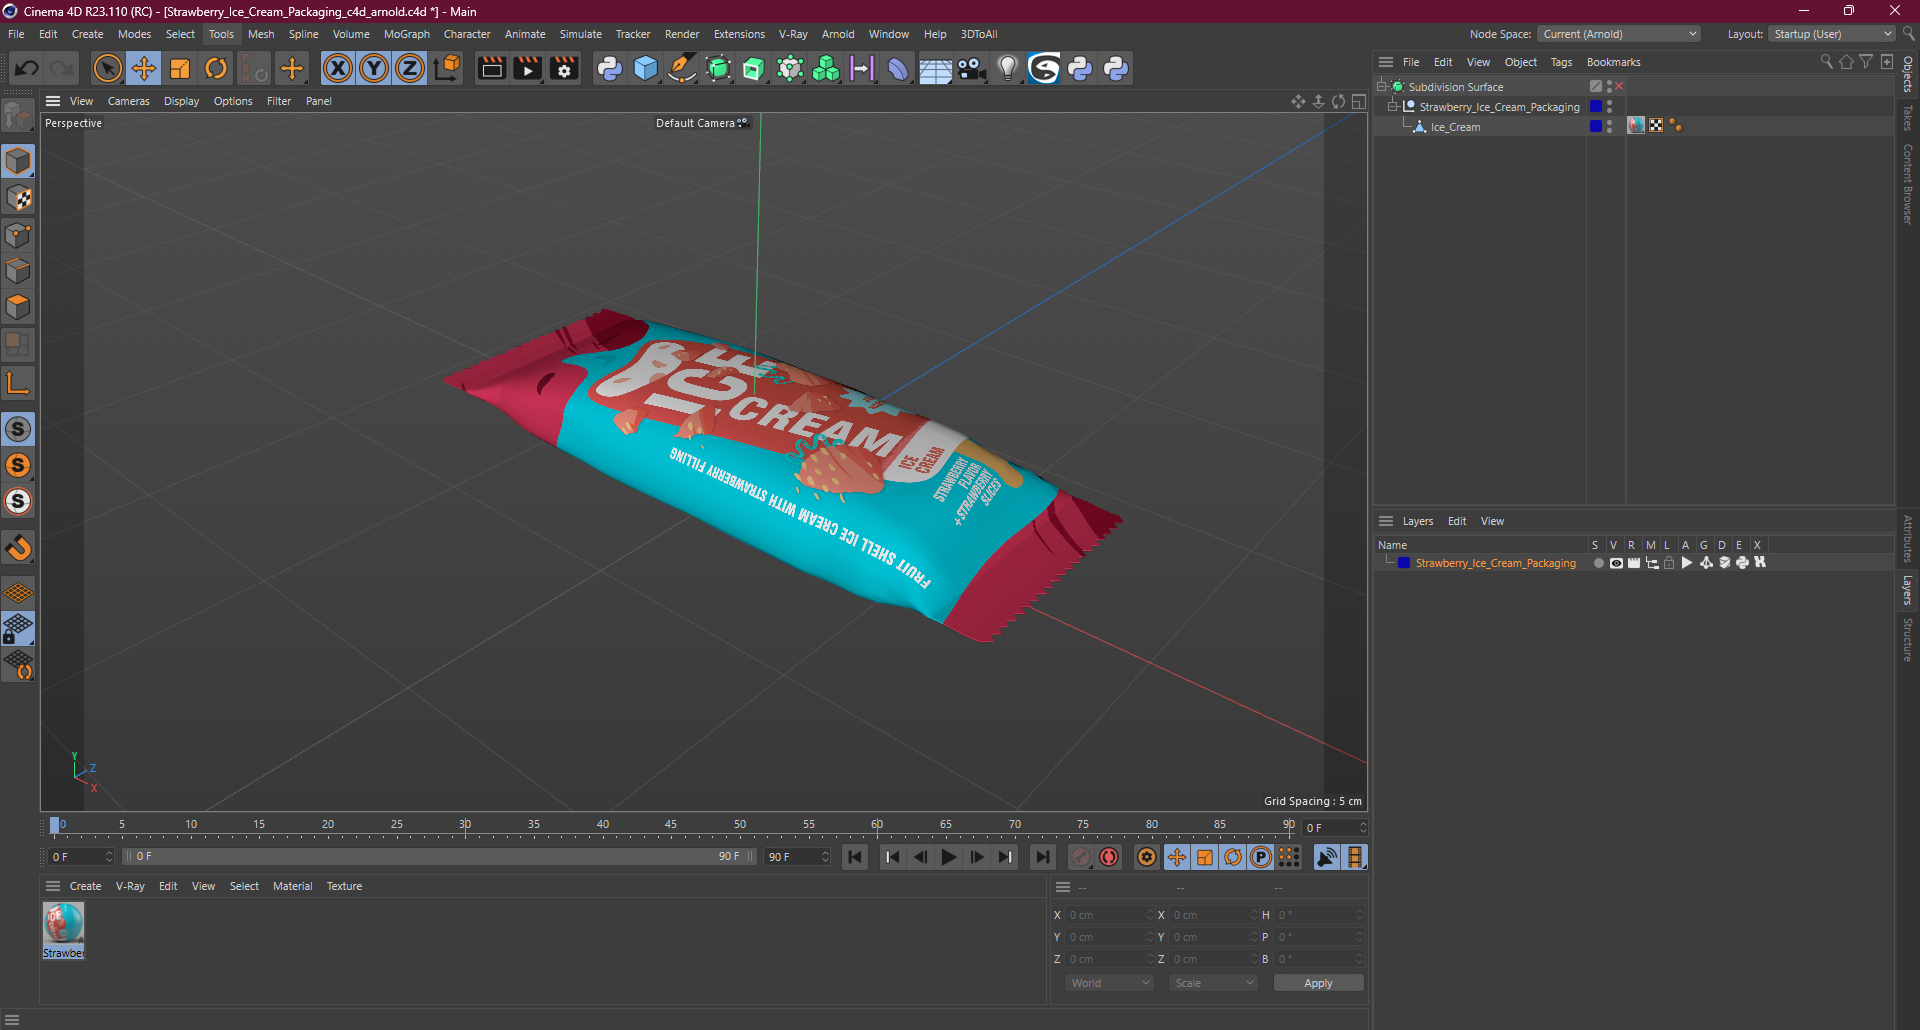The width and height of the screenshot is (1920, 1030).
Task: Click the MoGraph cloner icon
Action: point(826,68)
